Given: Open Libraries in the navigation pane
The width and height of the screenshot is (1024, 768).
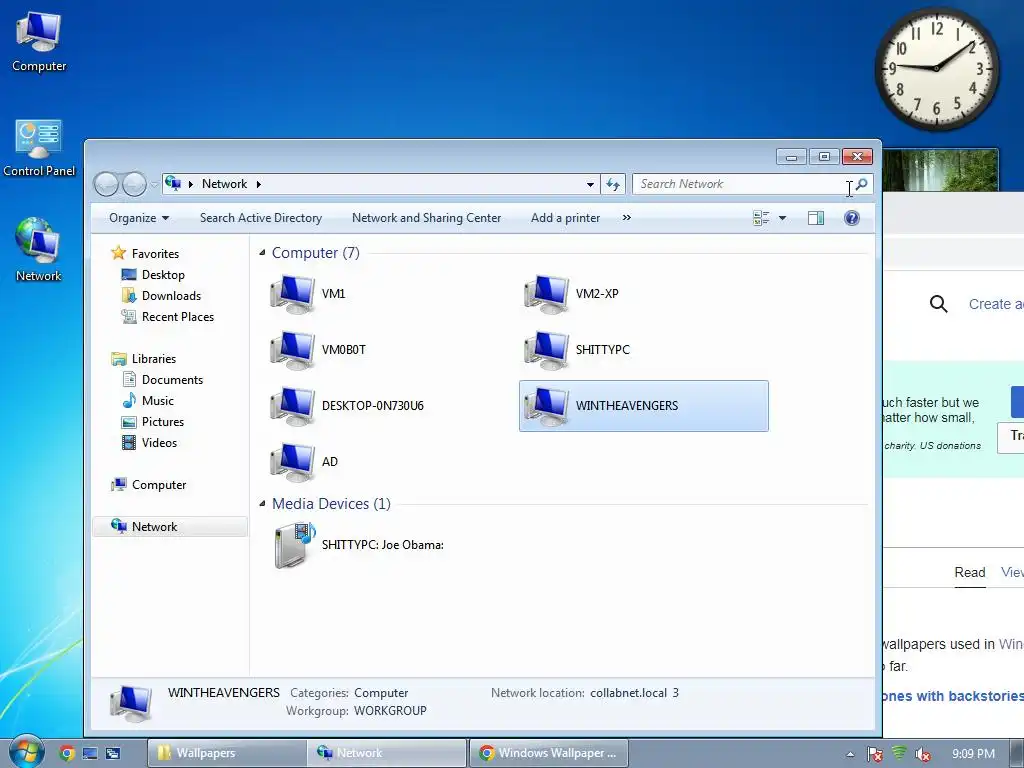Looking at the screenshot, I should tap(153, 359).
